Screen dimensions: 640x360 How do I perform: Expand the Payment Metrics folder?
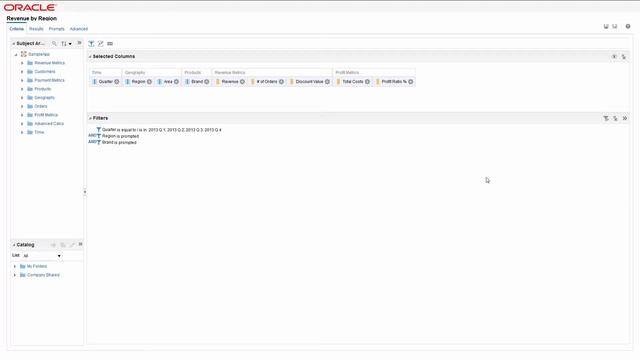22,80
